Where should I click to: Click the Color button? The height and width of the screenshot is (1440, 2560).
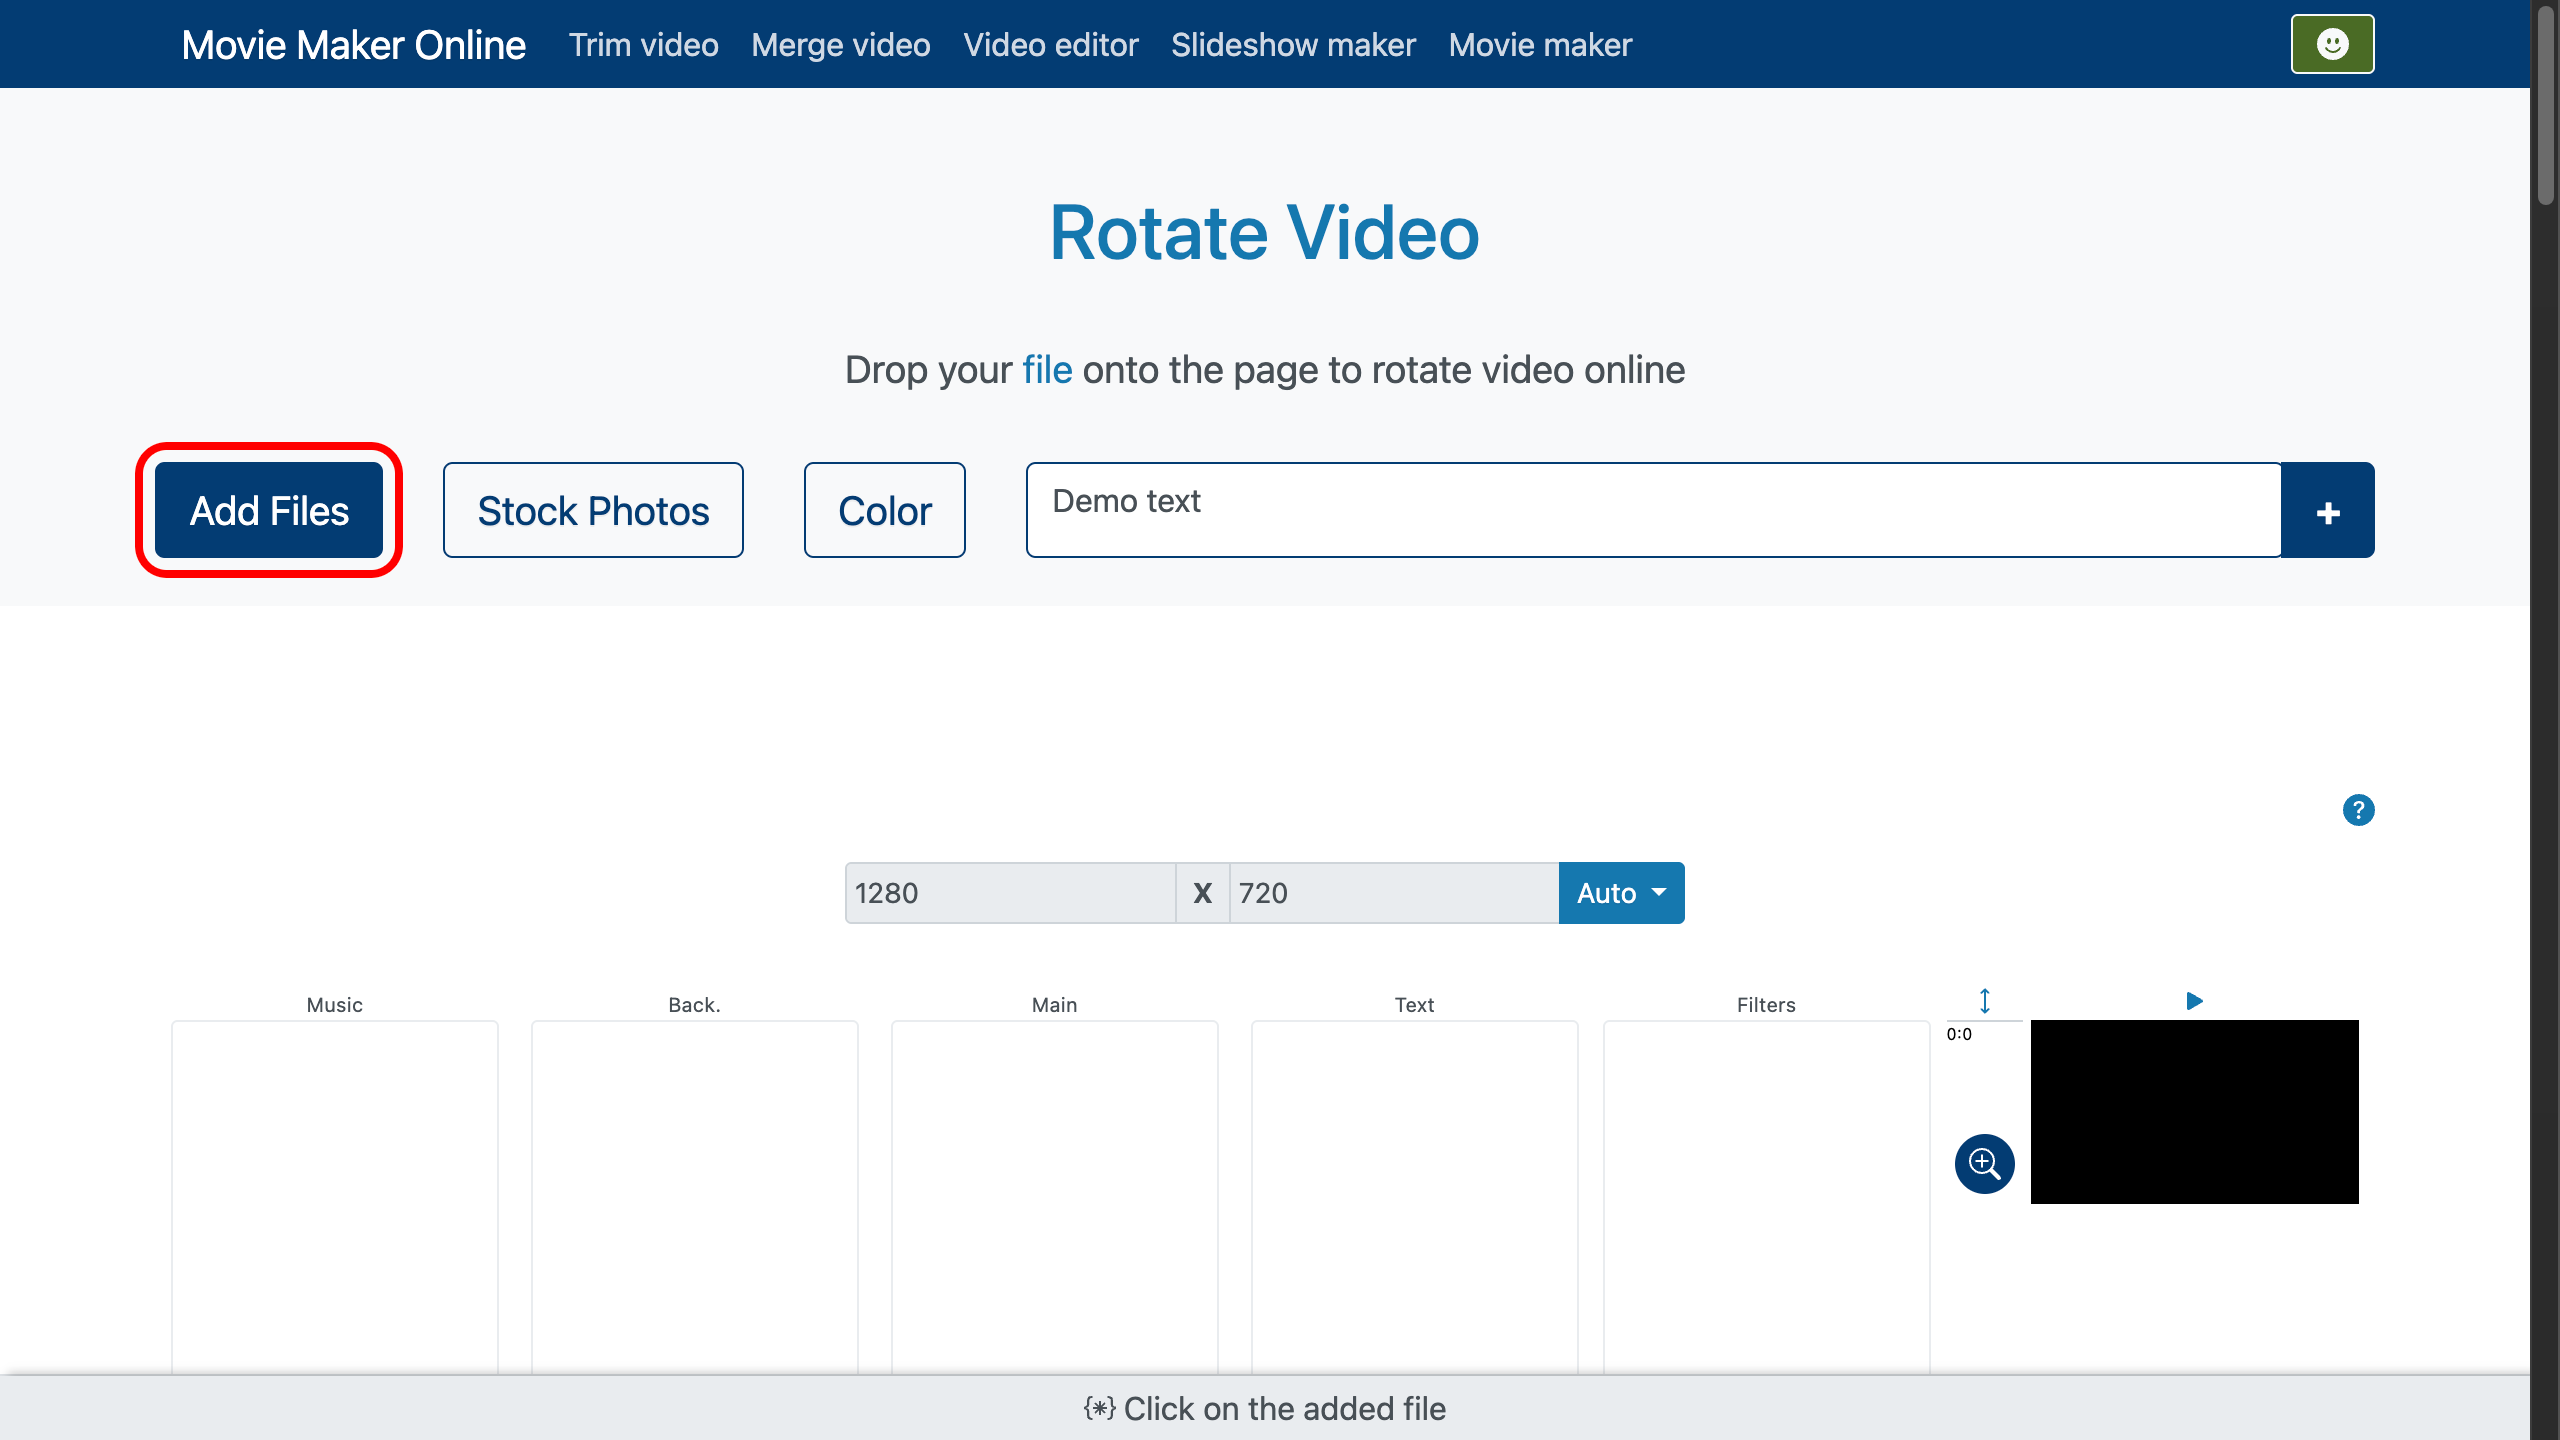(x=885, y=510)
